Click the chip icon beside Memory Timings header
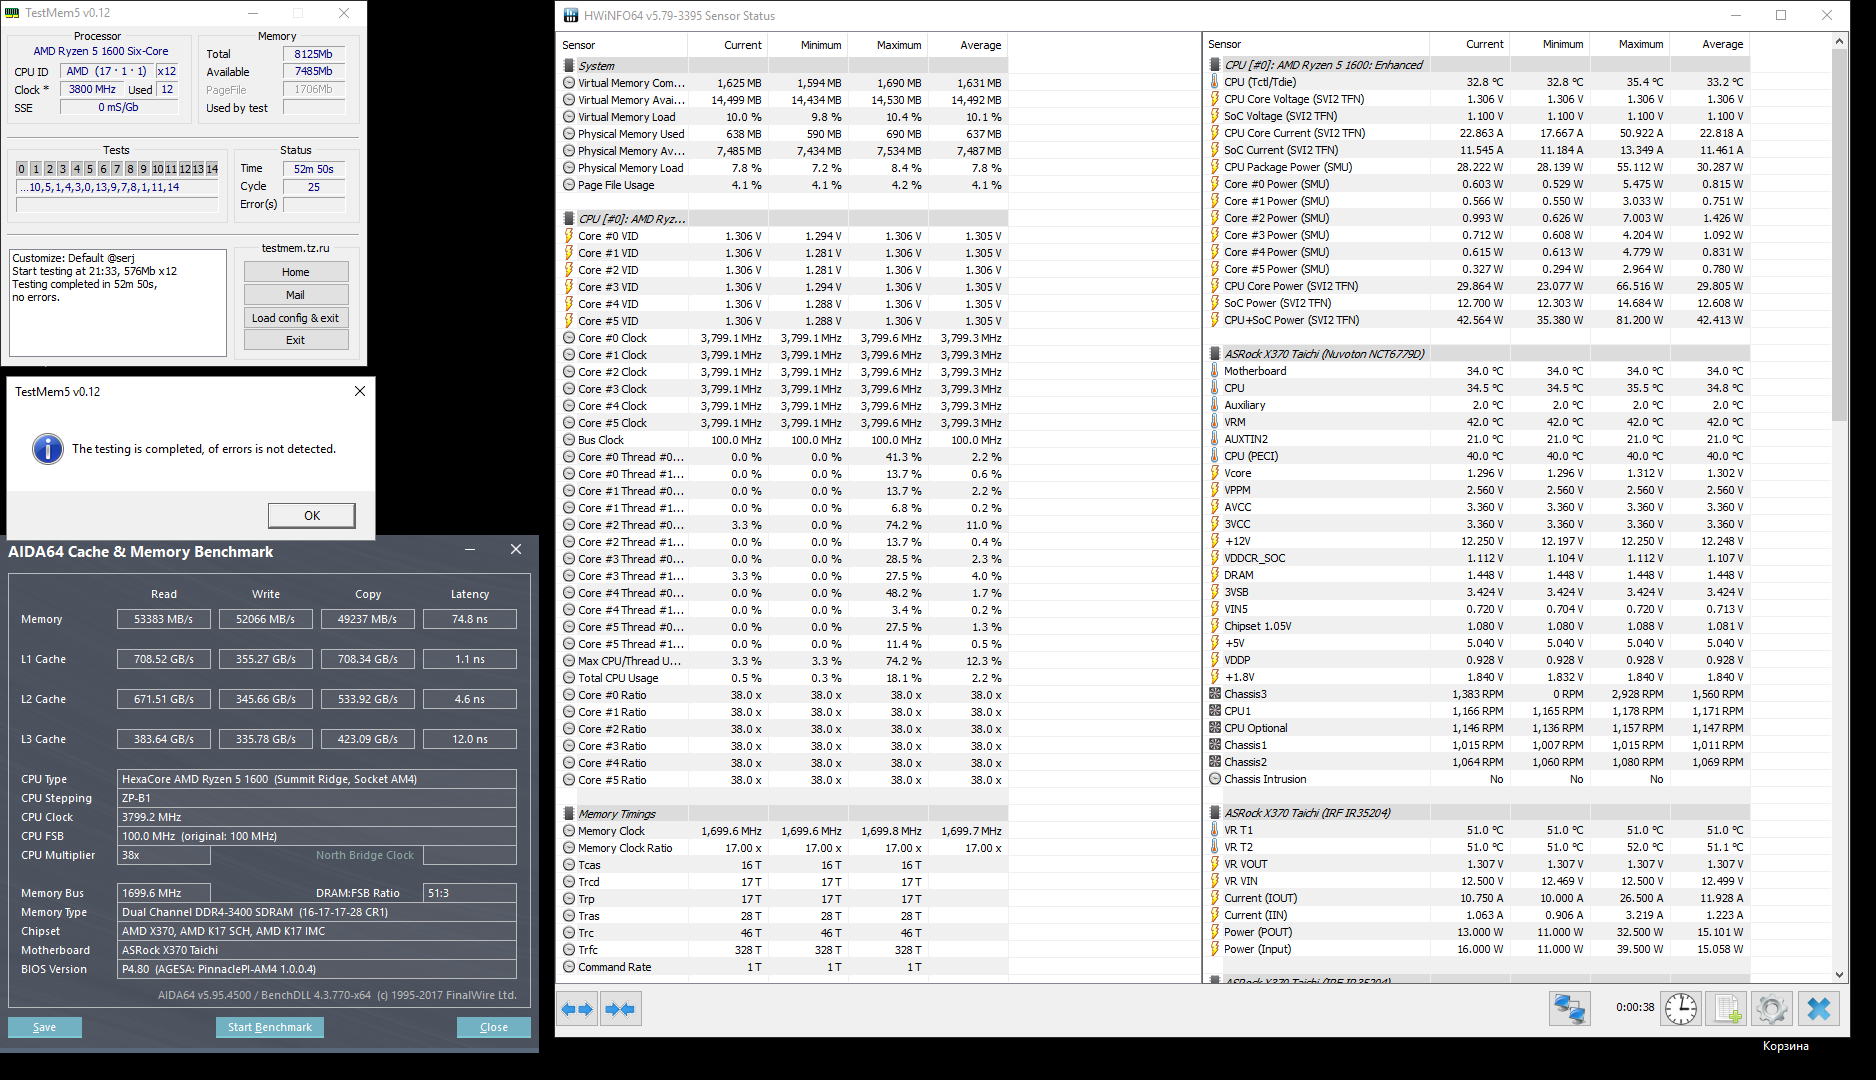This screenshot has width=1876, height=1080. (569, 814)
